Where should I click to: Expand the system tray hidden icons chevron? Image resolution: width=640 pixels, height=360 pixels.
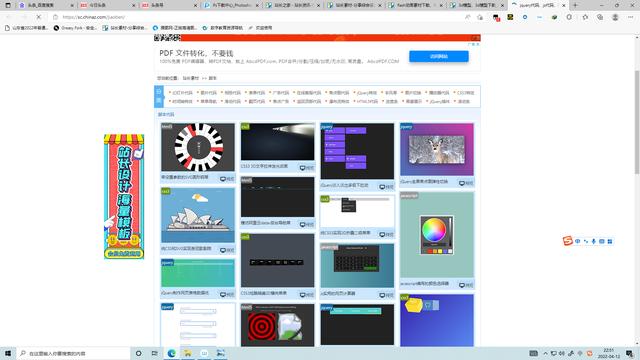545,353
